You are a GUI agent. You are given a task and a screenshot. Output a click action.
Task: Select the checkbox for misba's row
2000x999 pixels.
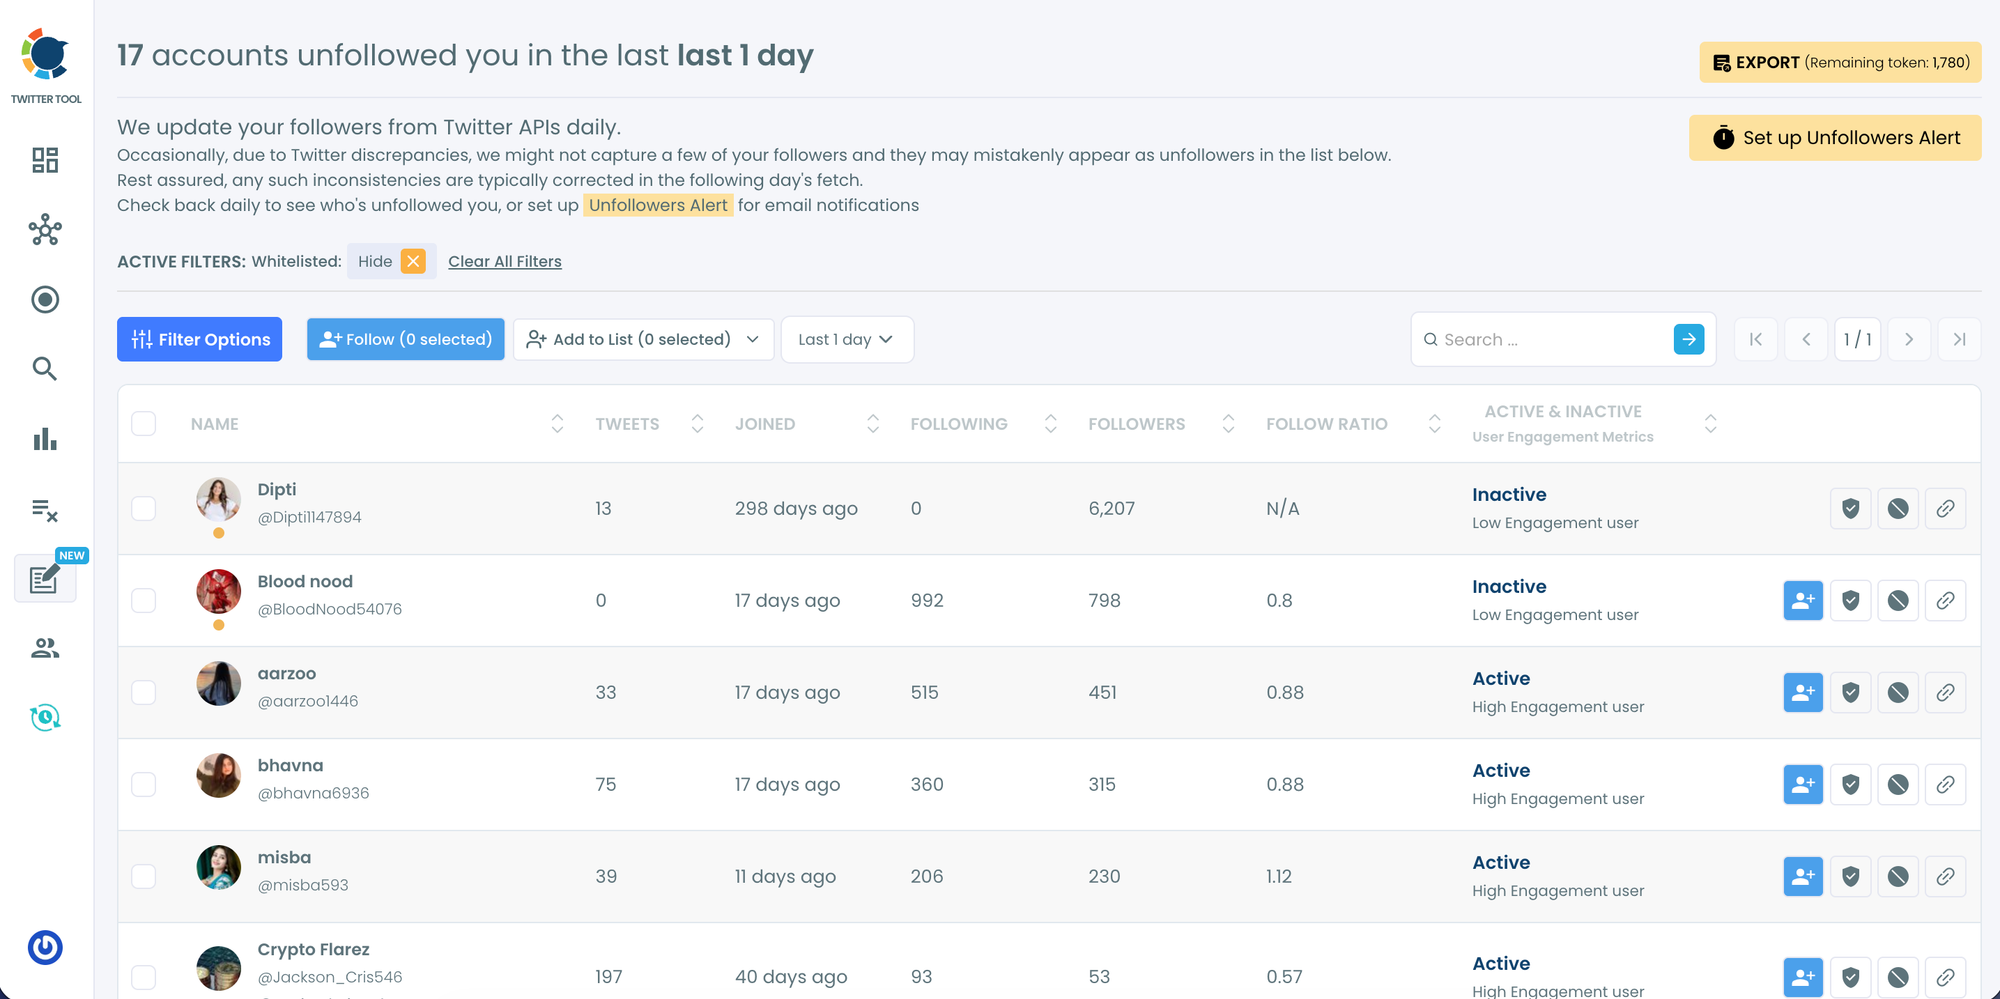(x=144, y=877)
